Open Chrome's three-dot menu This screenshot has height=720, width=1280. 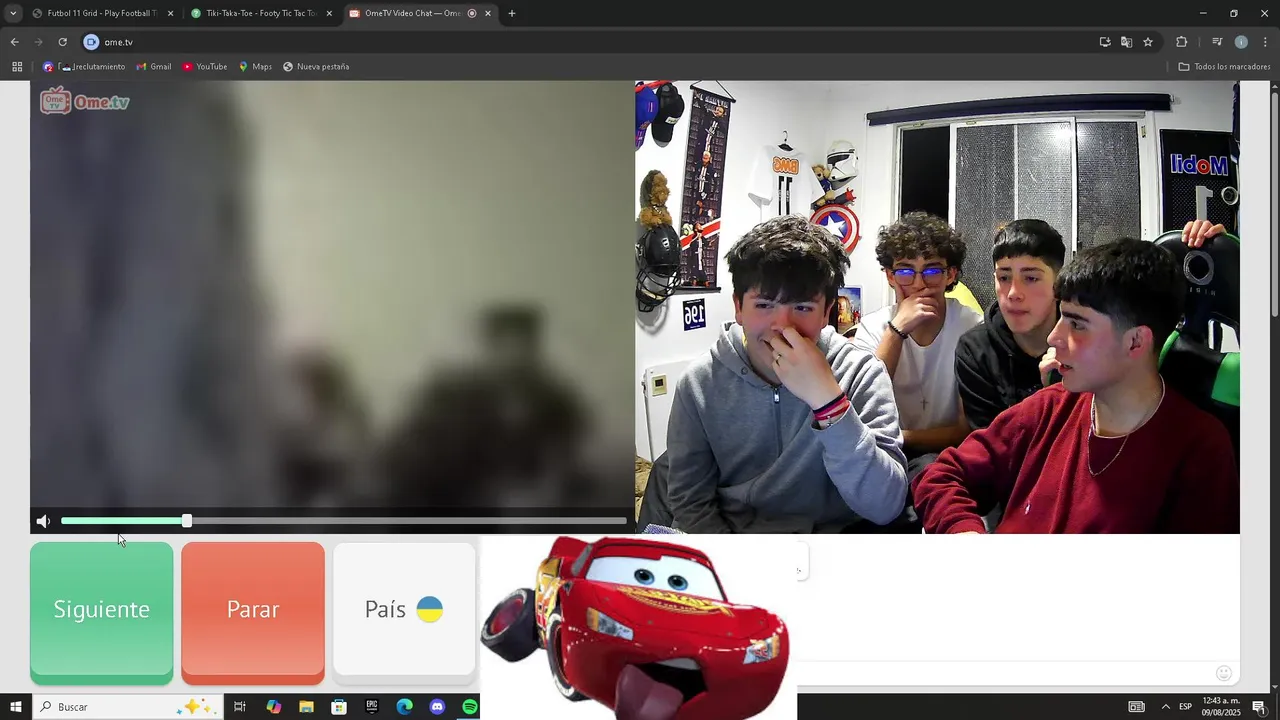(x=1265, y=42)
